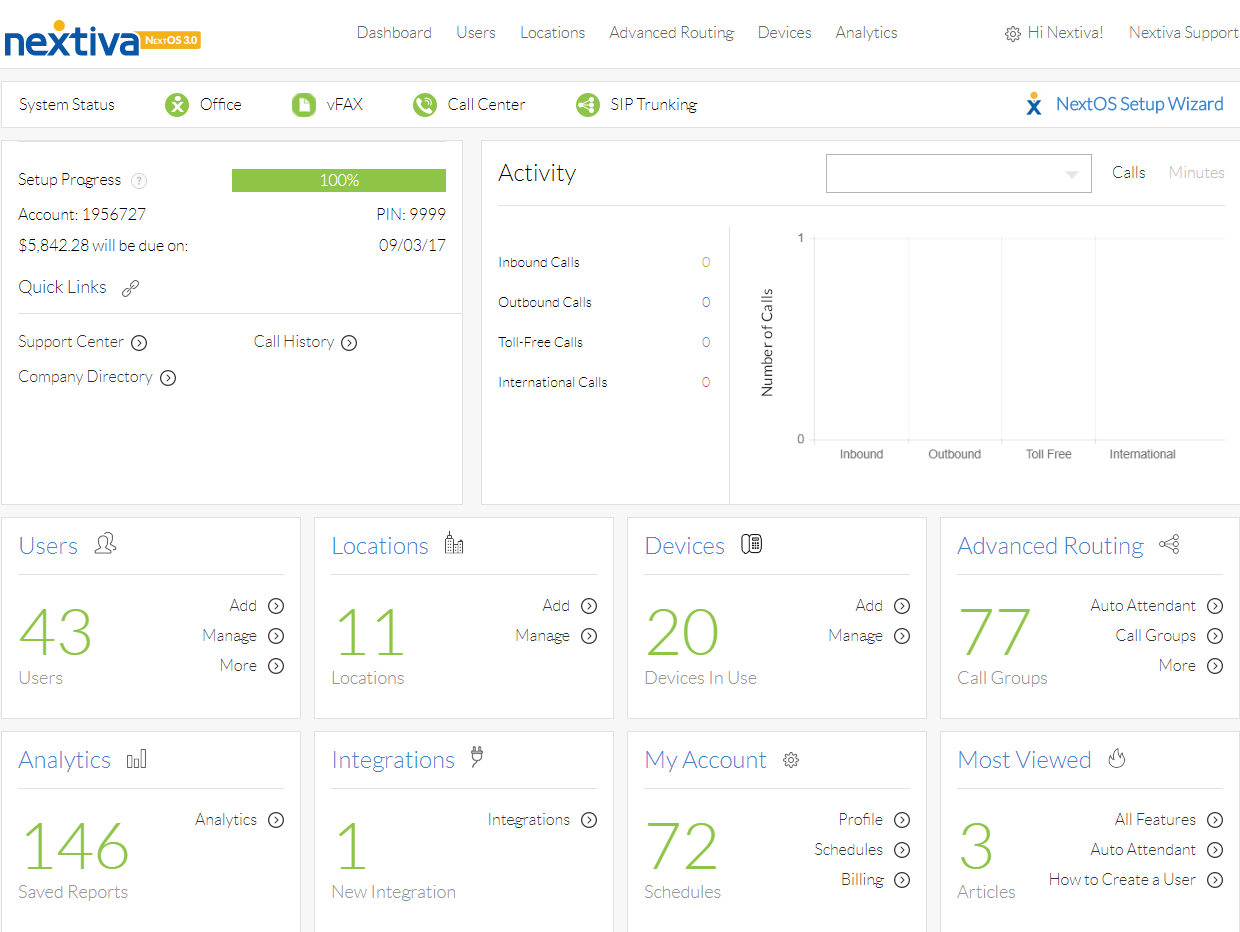Click the Analytics card bar chart icon
This screenshot has width=1240, height=932.
tap(137, 759)
